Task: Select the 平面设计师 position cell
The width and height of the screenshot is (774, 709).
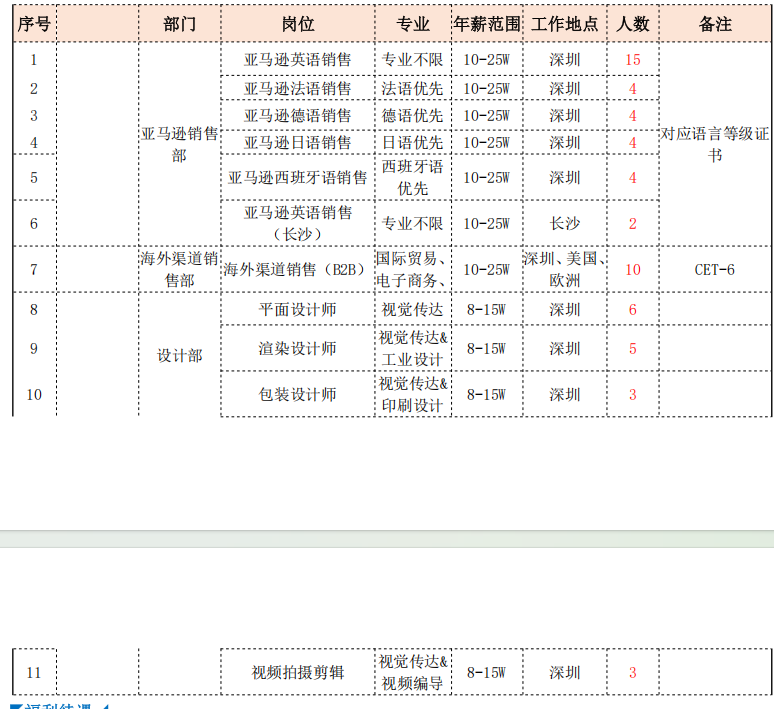Action: 298,310
